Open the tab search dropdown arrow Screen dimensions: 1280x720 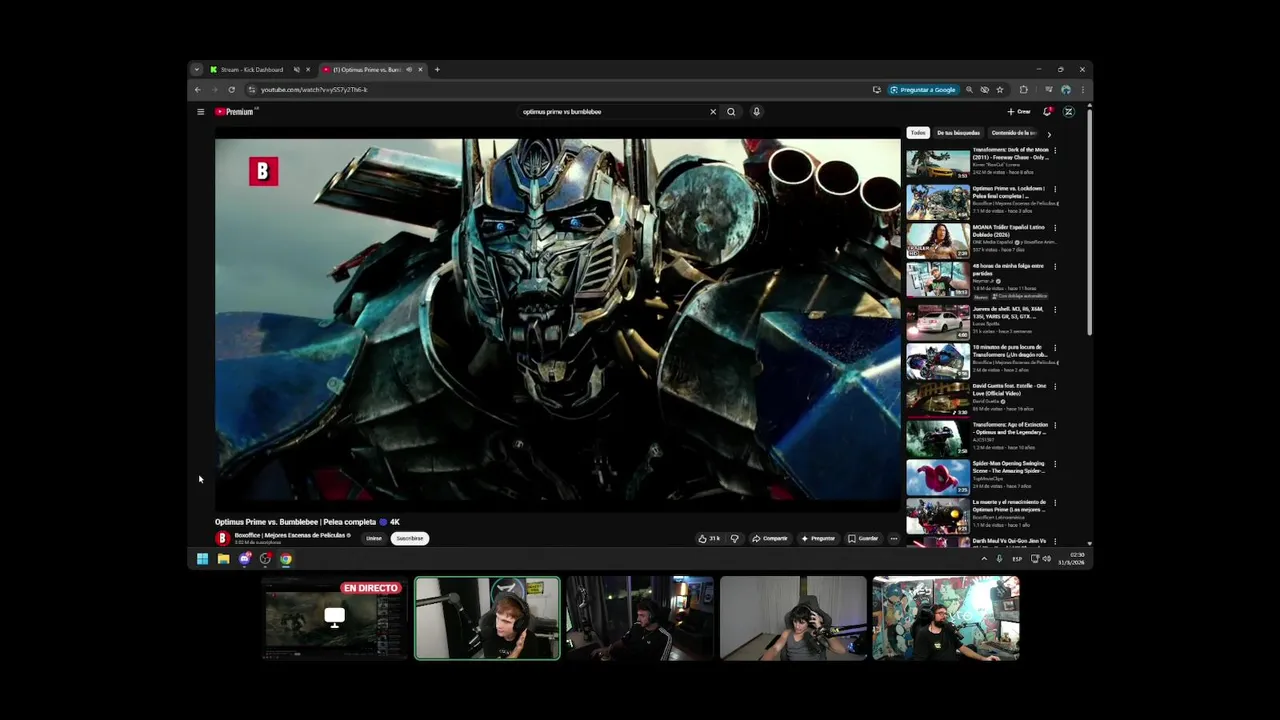(197, 70)
